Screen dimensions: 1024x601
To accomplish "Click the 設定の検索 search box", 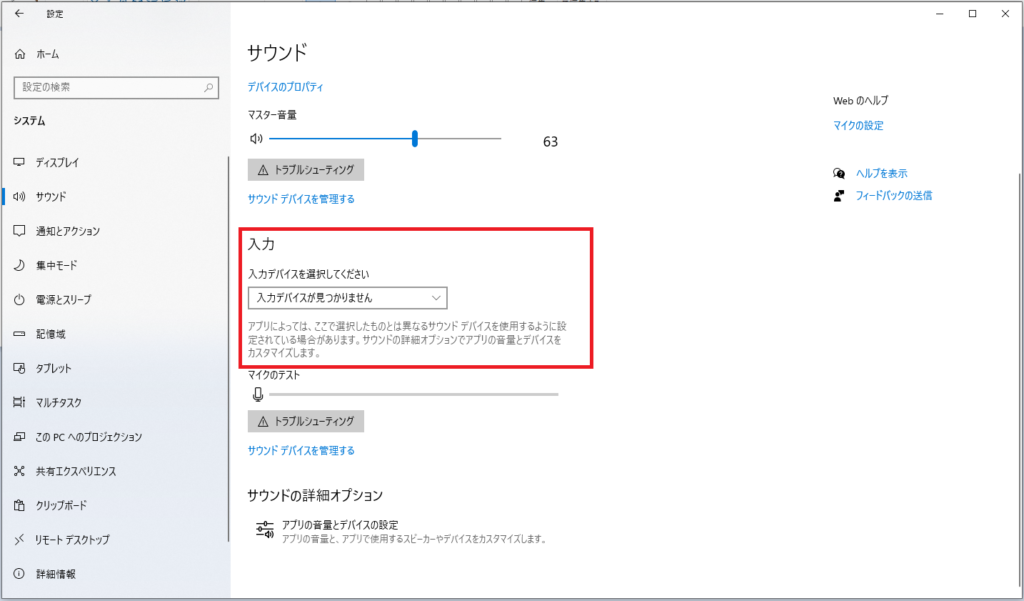I will (115, 87).
